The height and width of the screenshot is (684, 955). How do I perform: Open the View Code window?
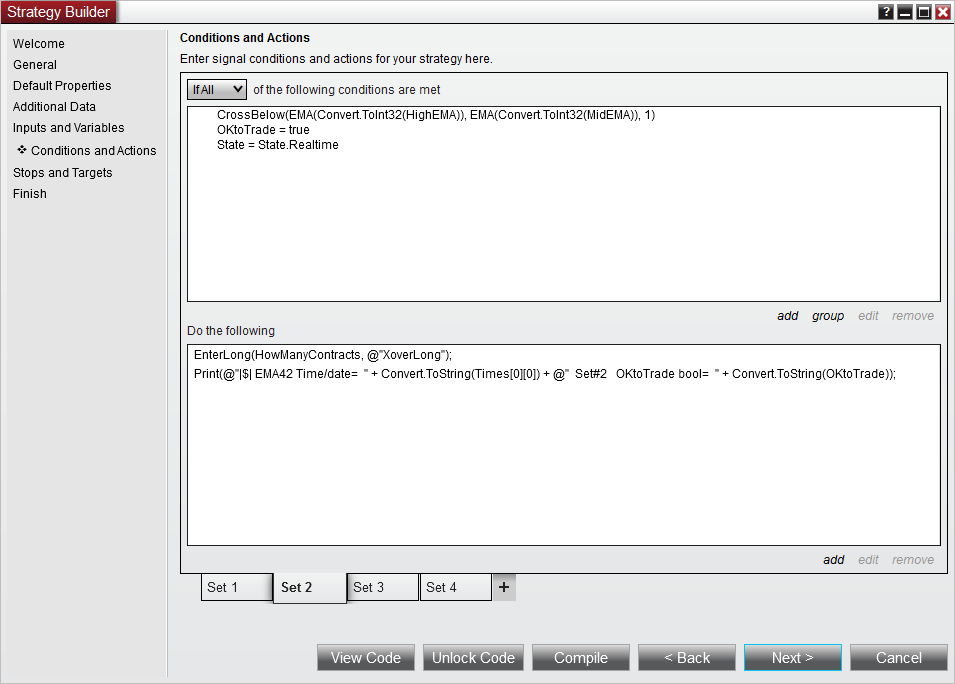(365, 658)
